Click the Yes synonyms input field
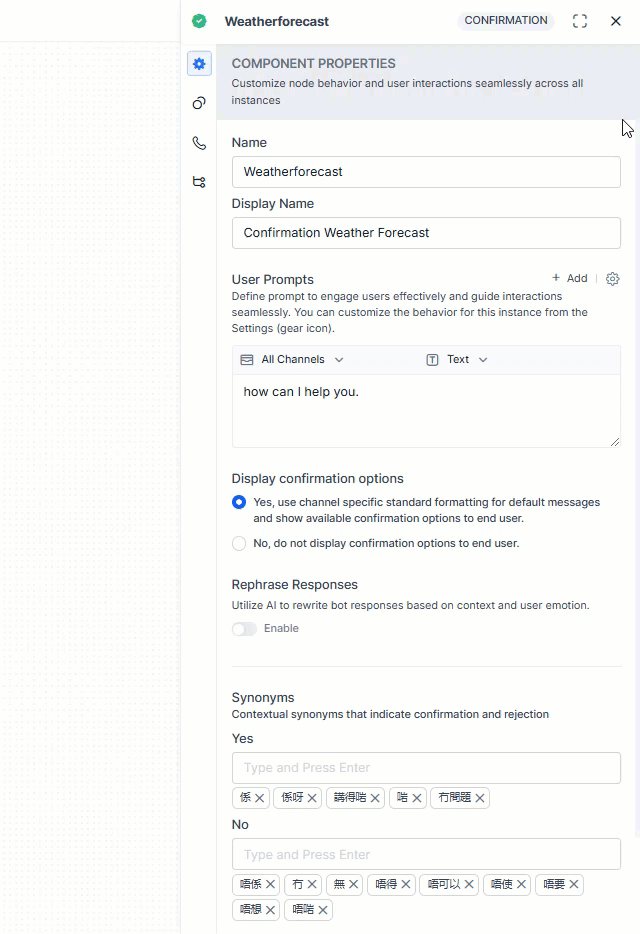 point(426,766)
